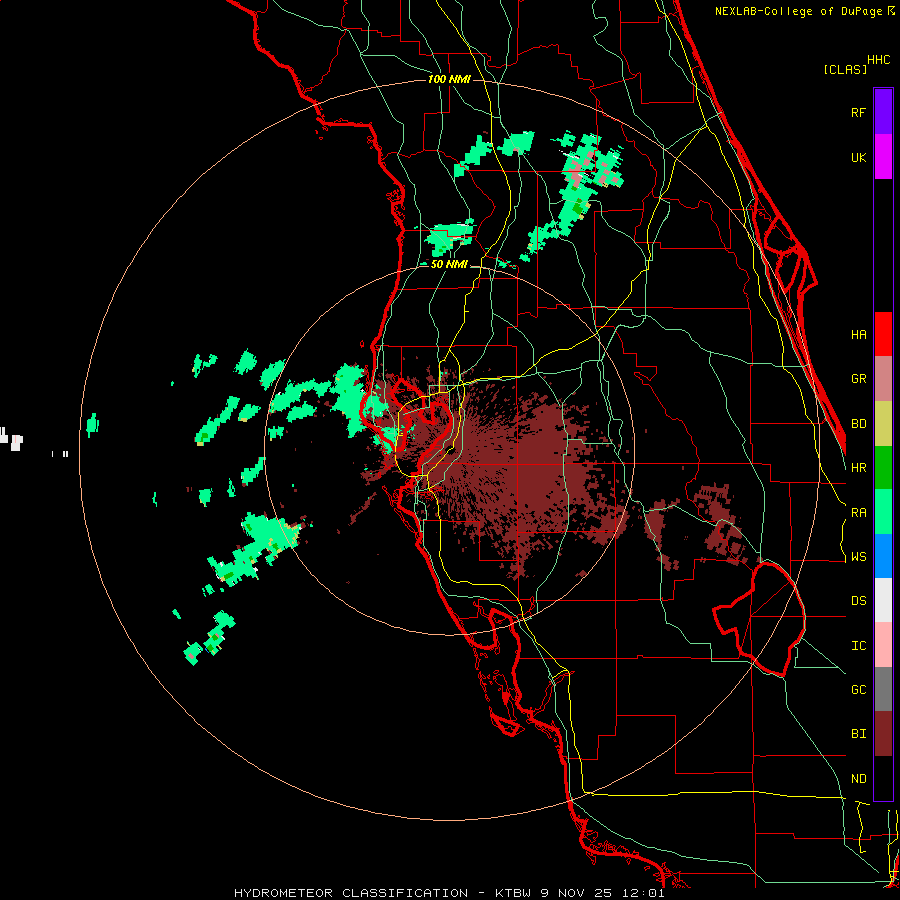The height and width of the screenshot is (900, 900).
Task: Click the 50 NMI range ring label
Action: [449, 264]
